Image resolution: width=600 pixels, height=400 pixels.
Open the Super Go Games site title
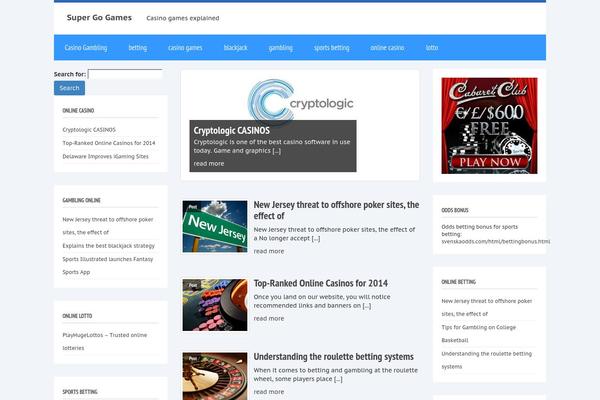99,18
